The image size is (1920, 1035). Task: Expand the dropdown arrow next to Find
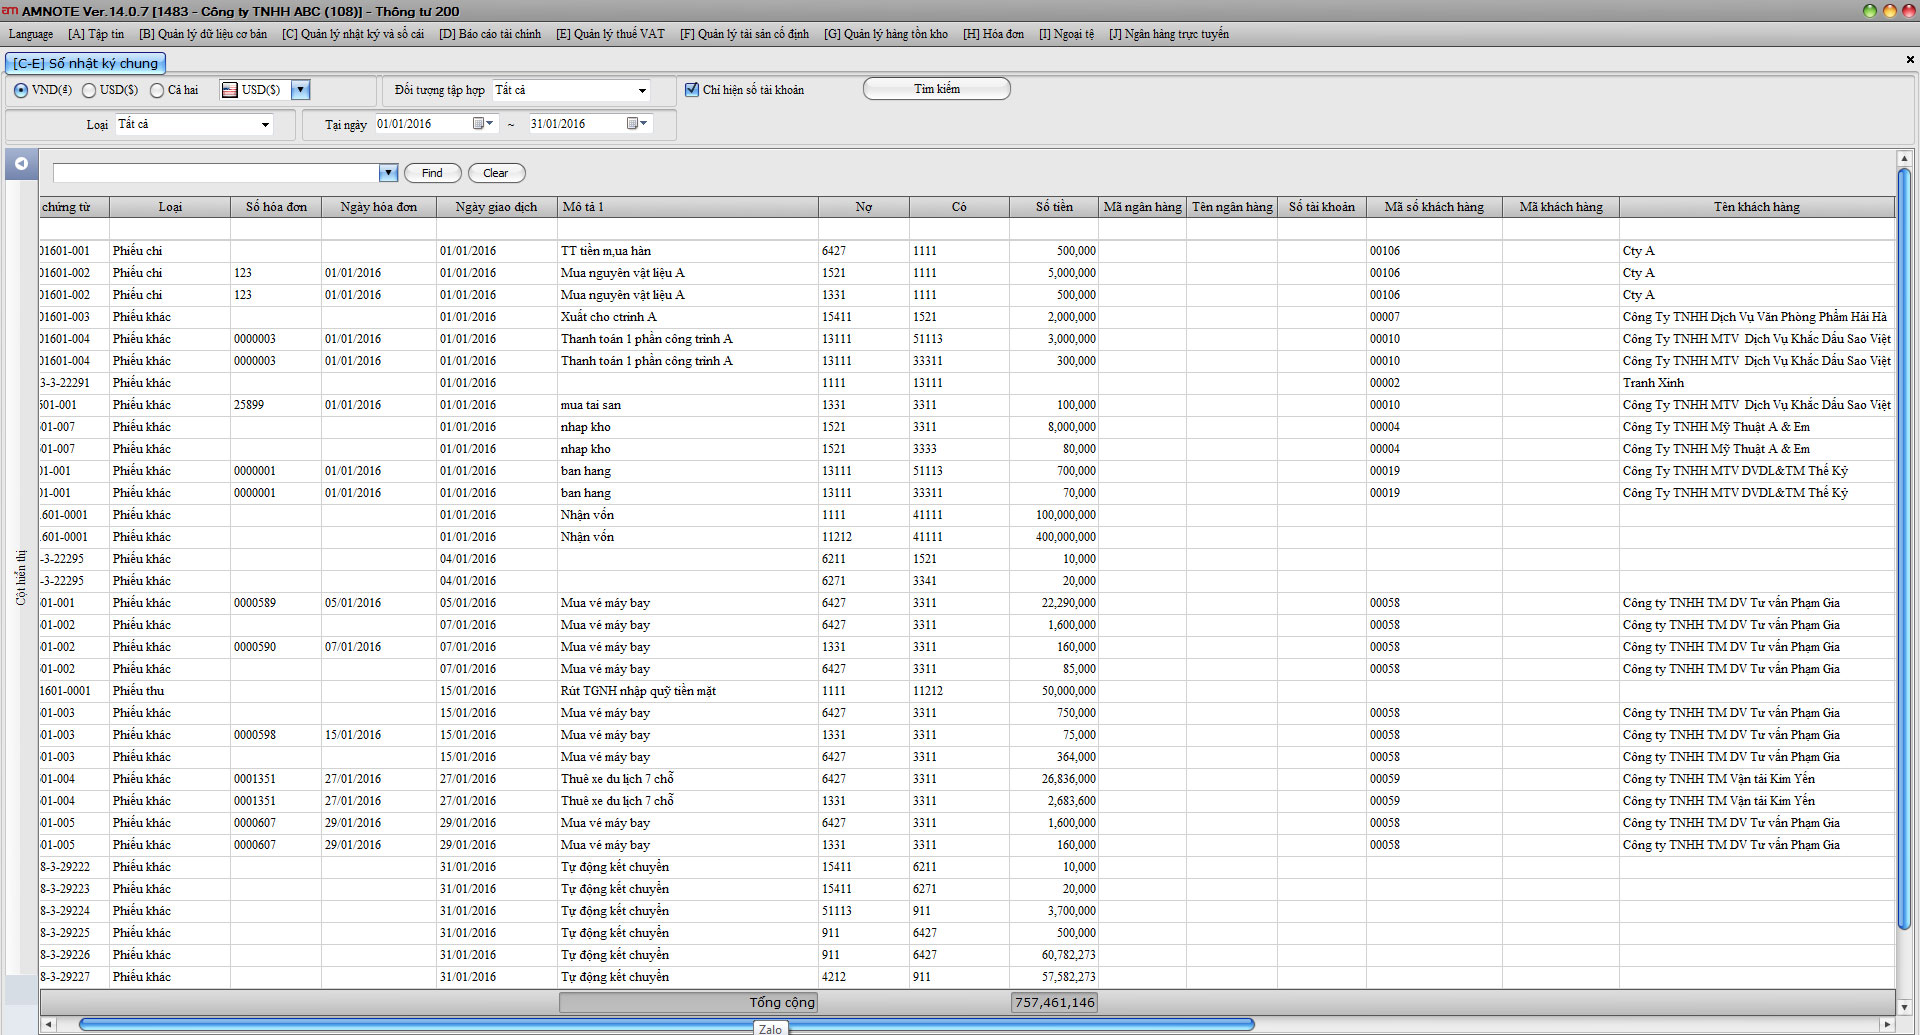point(388,173)
